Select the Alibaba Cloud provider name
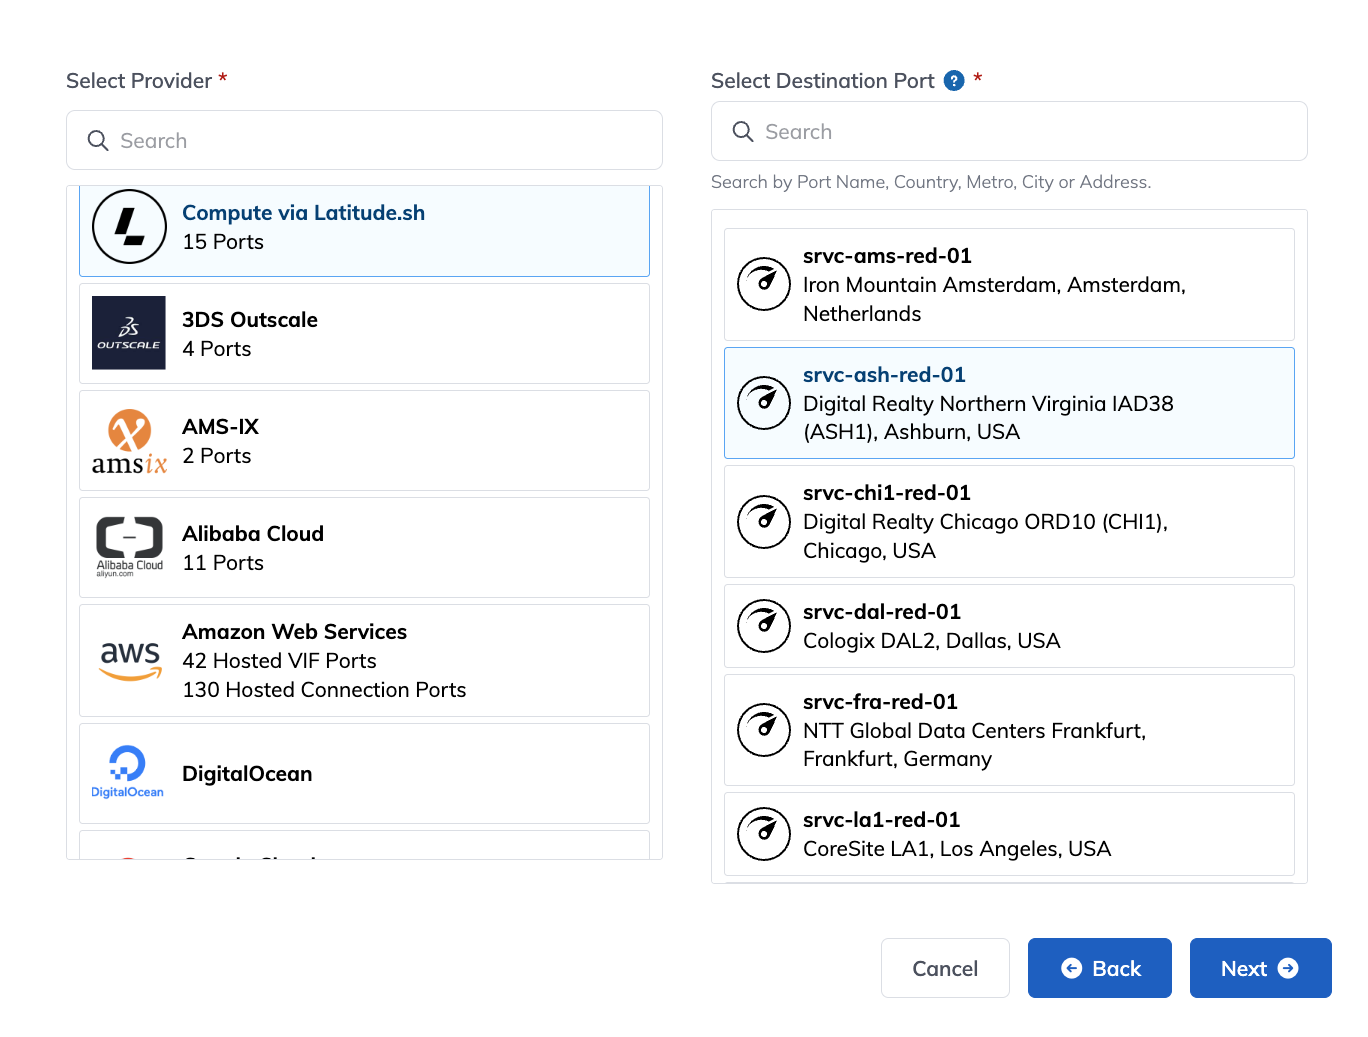Viewport: 1368px width, 1037px height. click(x=253, y=534)
